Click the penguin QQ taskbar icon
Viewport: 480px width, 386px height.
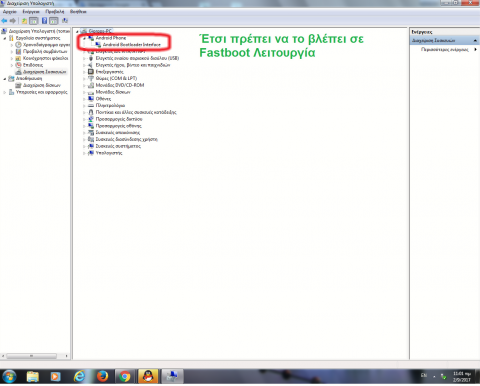pyautogui.click(x=148, y=376)
